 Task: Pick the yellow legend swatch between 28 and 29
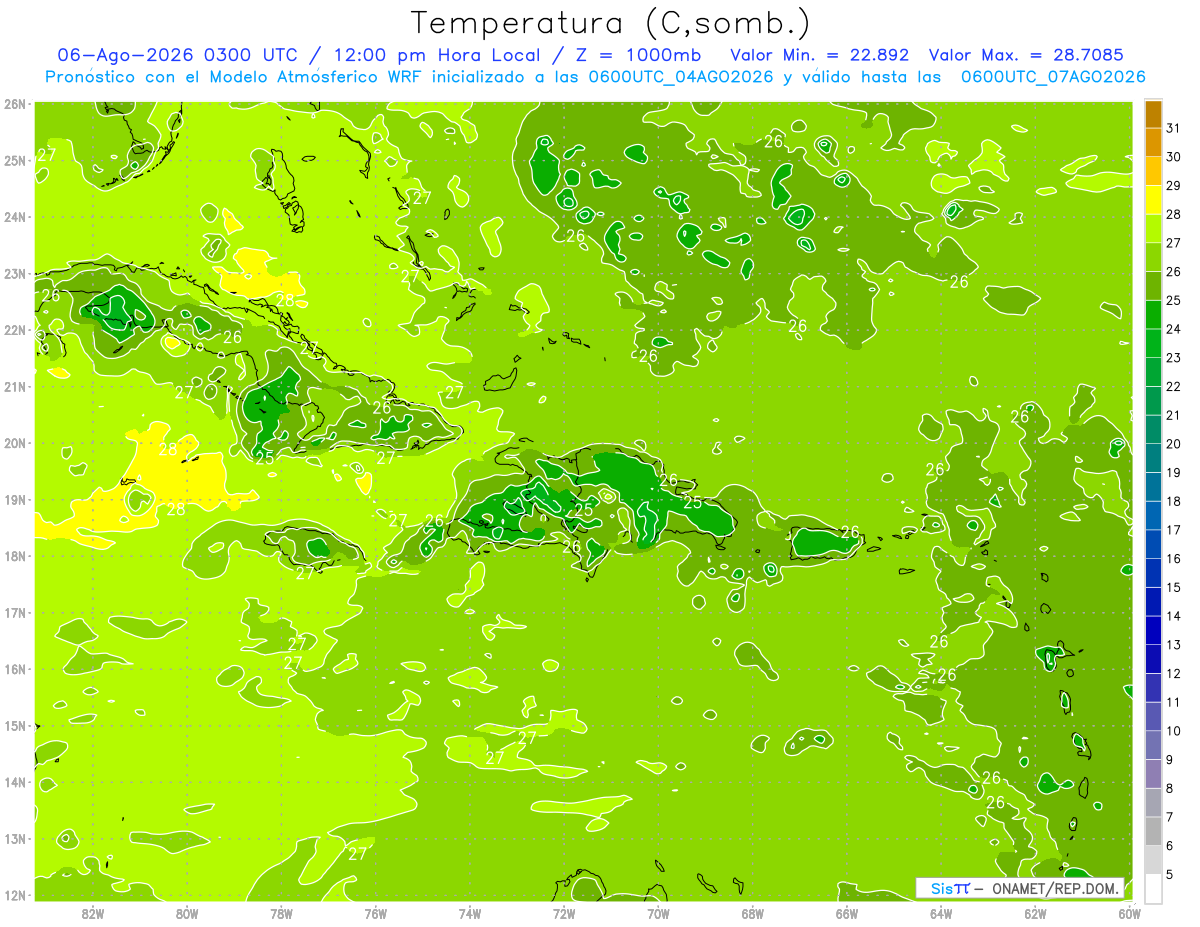1153,200
